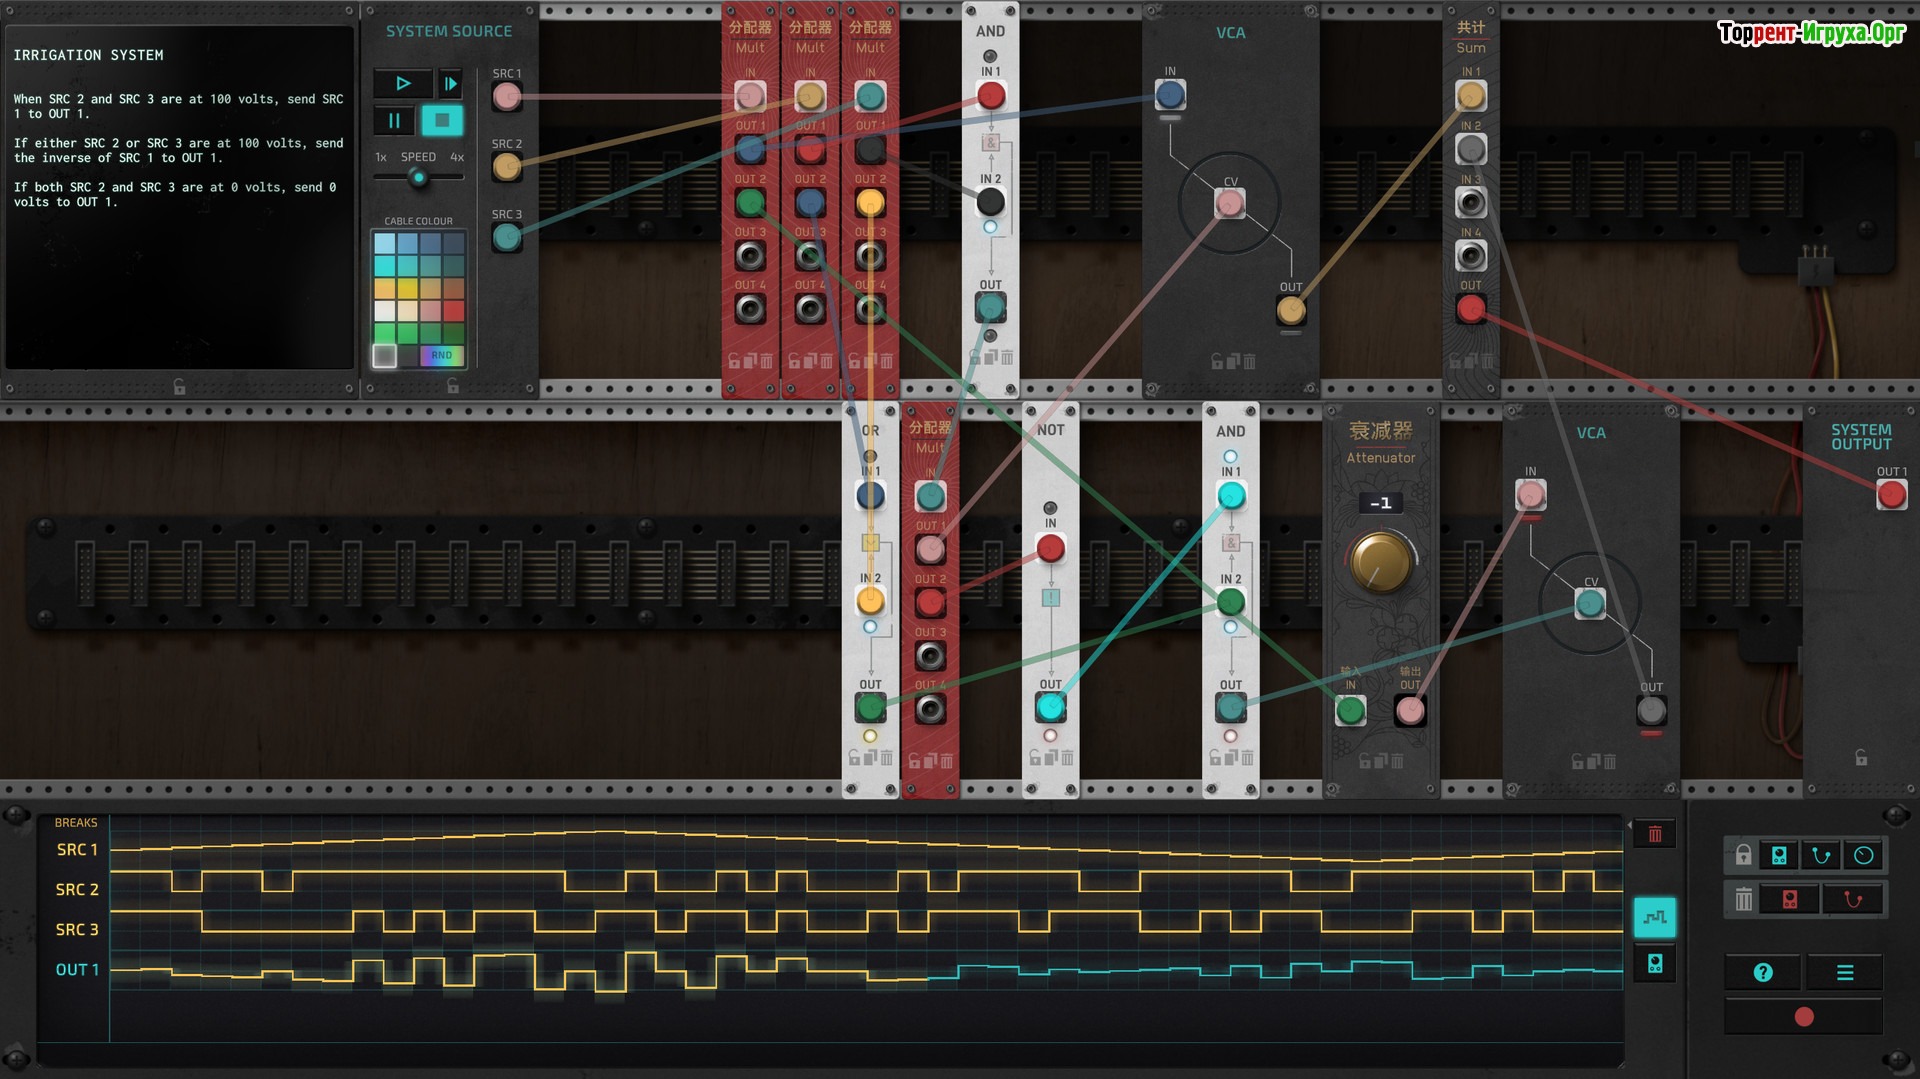This screenshot has height=1079, width=1920.
Task: Collapse panel using the small triangle arrow
Action: [x=1630, y=826]
